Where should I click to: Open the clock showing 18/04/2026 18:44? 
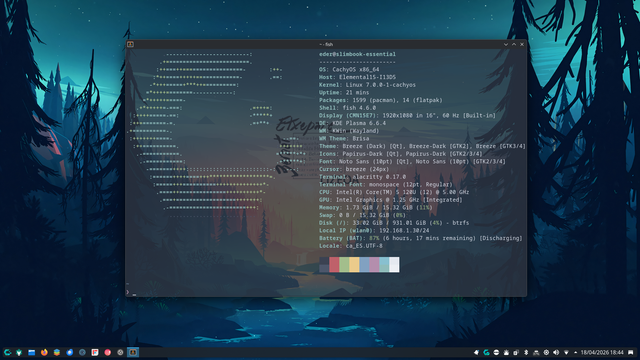click(602, 352)
